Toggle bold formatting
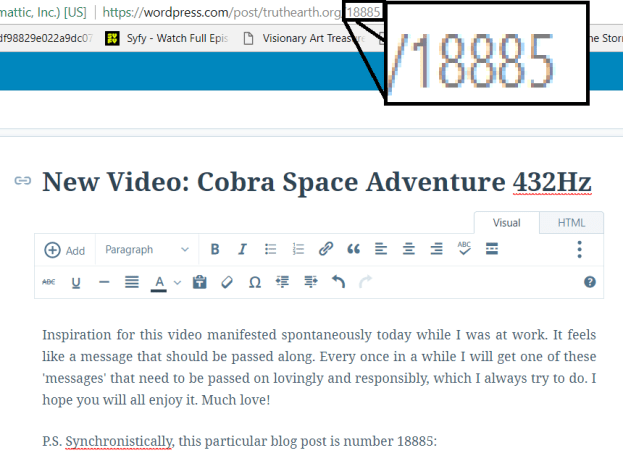Image resolution: width=623 pixels, height=453 pixels. tap(215, 250)
